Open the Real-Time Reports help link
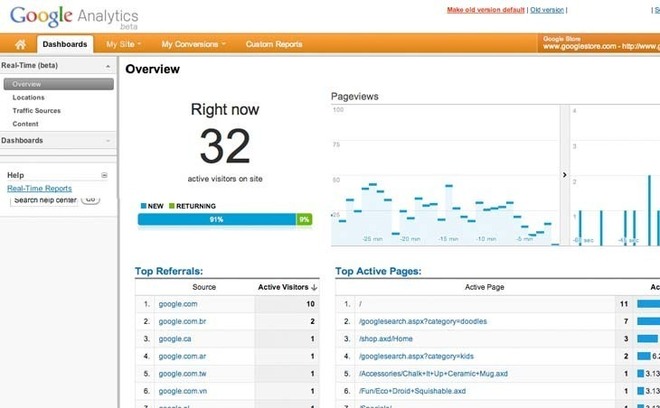This screenshot has height=408, width=660. pos(40,188)
